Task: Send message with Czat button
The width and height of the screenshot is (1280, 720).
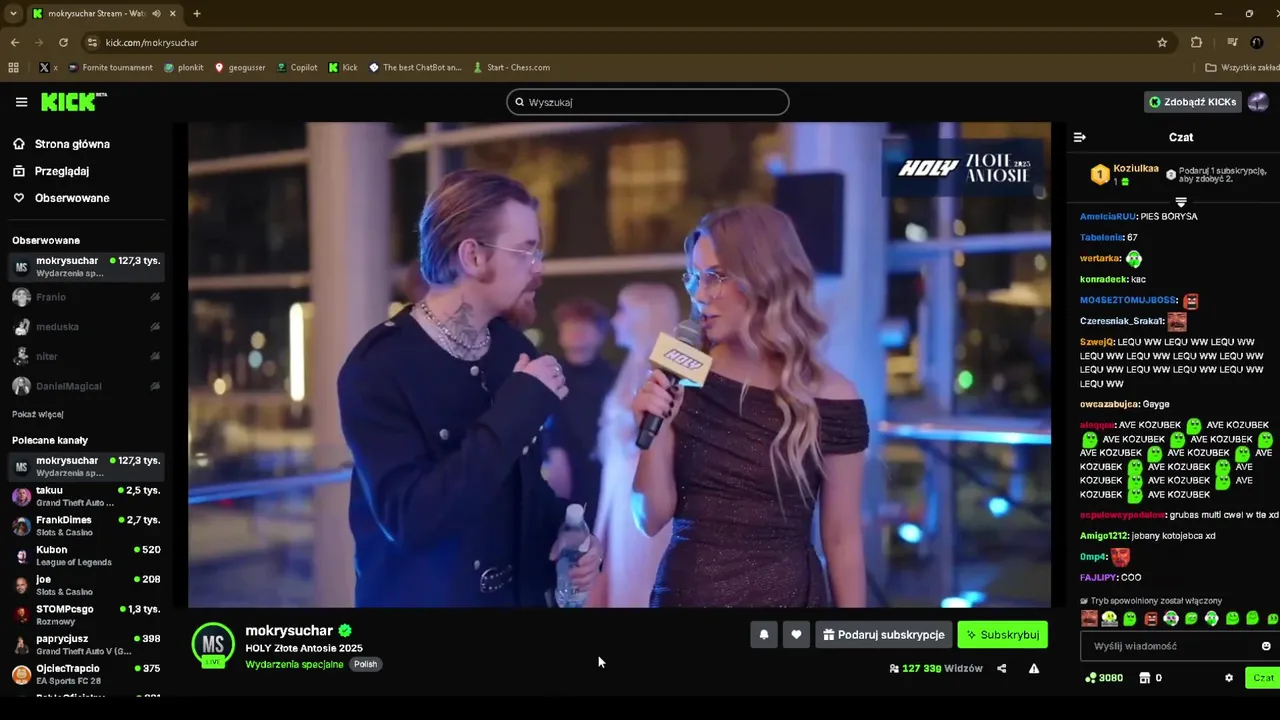Action: coord(1263,678)
